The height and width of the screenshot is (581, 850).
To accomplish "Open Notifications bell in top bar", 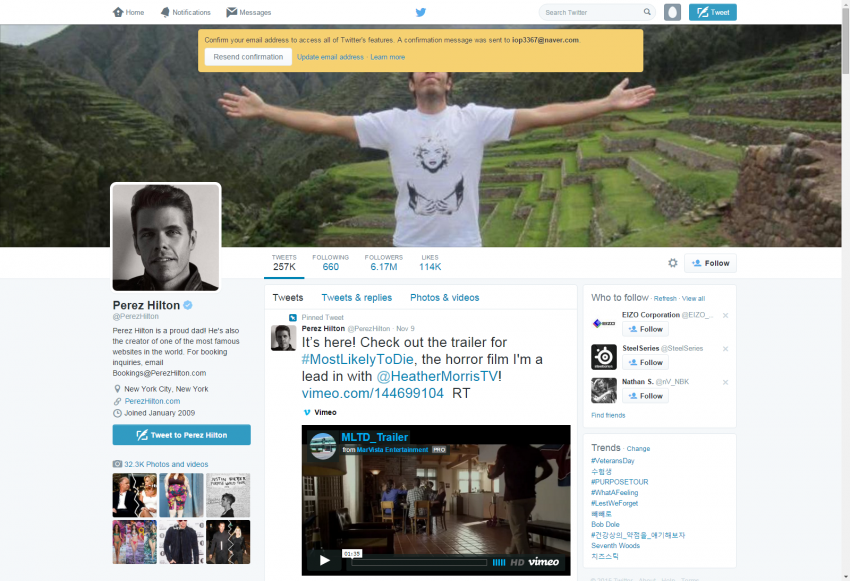I will (165, 12).
